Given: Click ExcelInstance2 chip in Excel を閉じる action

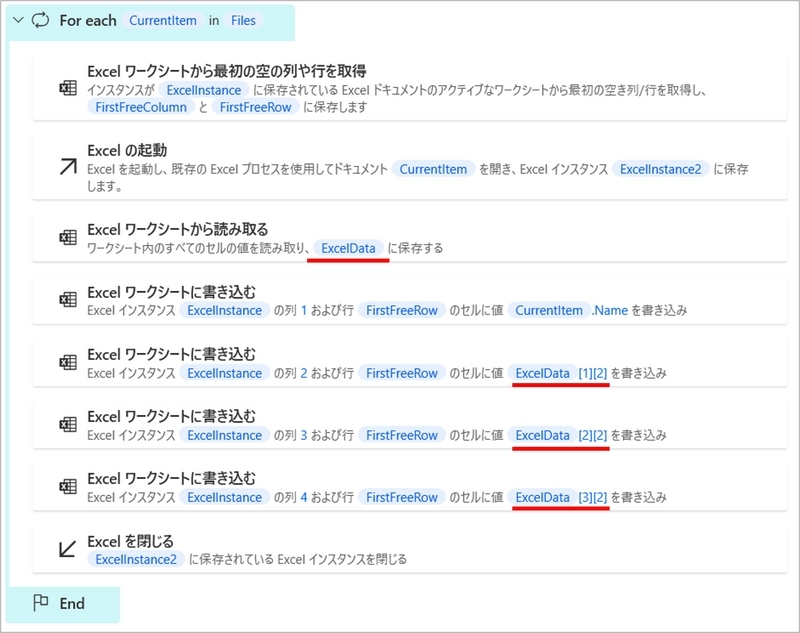Looking at the screenshot, I should (136, 560).
